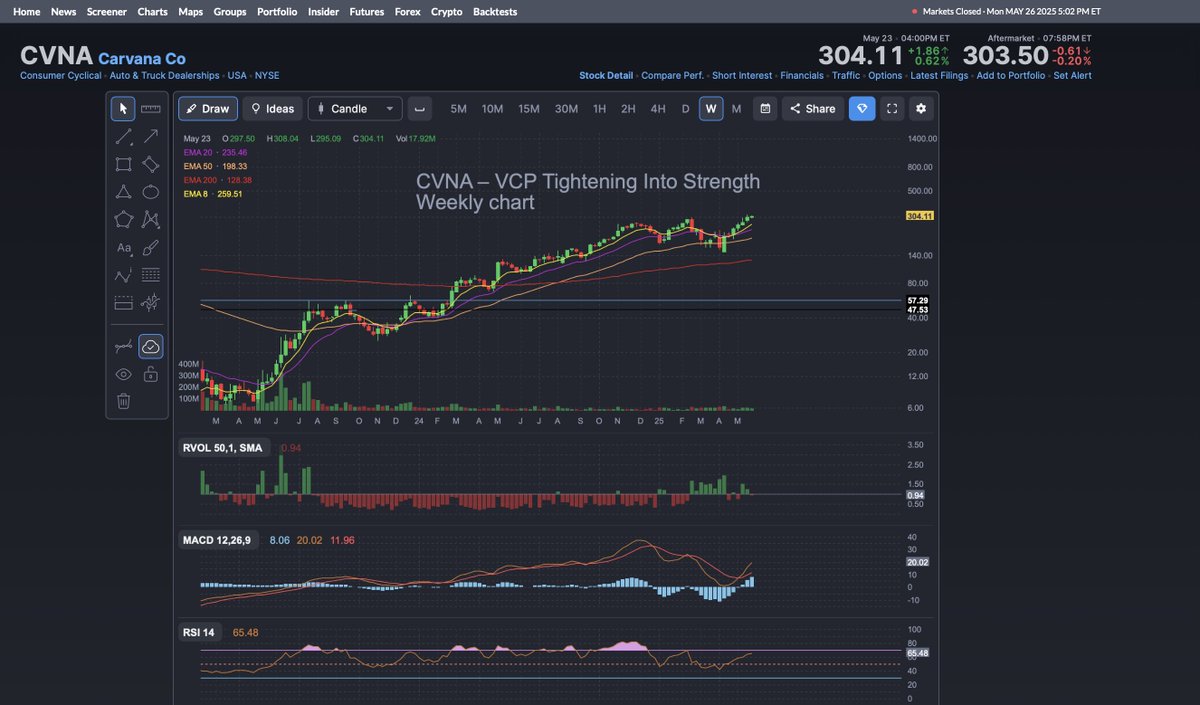Open the Ideas dropdown

pyautogui.click(x=272, y=108)
